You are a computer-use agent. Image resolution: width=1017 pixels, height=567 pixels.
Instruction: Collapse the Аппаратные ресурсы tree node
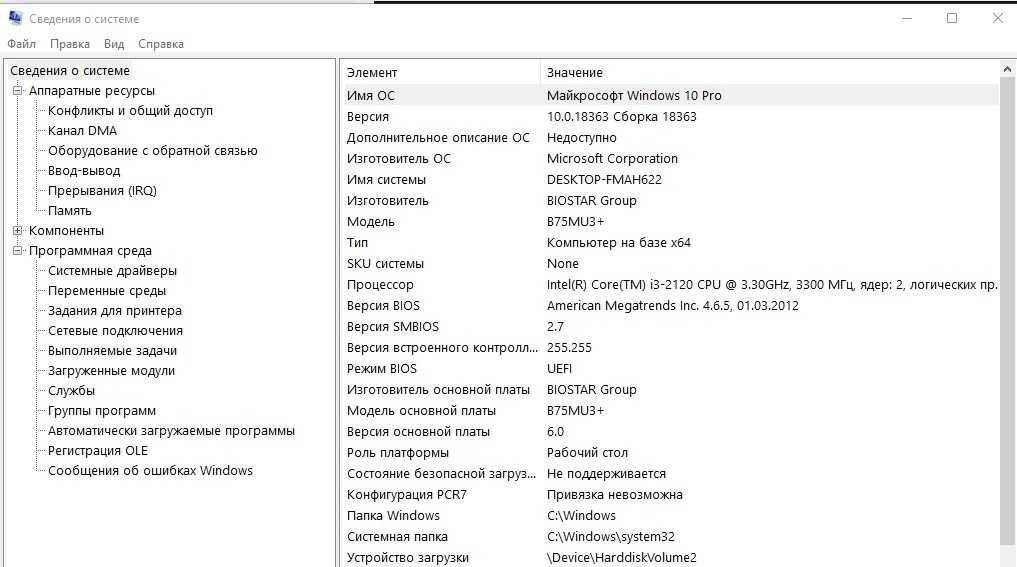pos(17,91)
